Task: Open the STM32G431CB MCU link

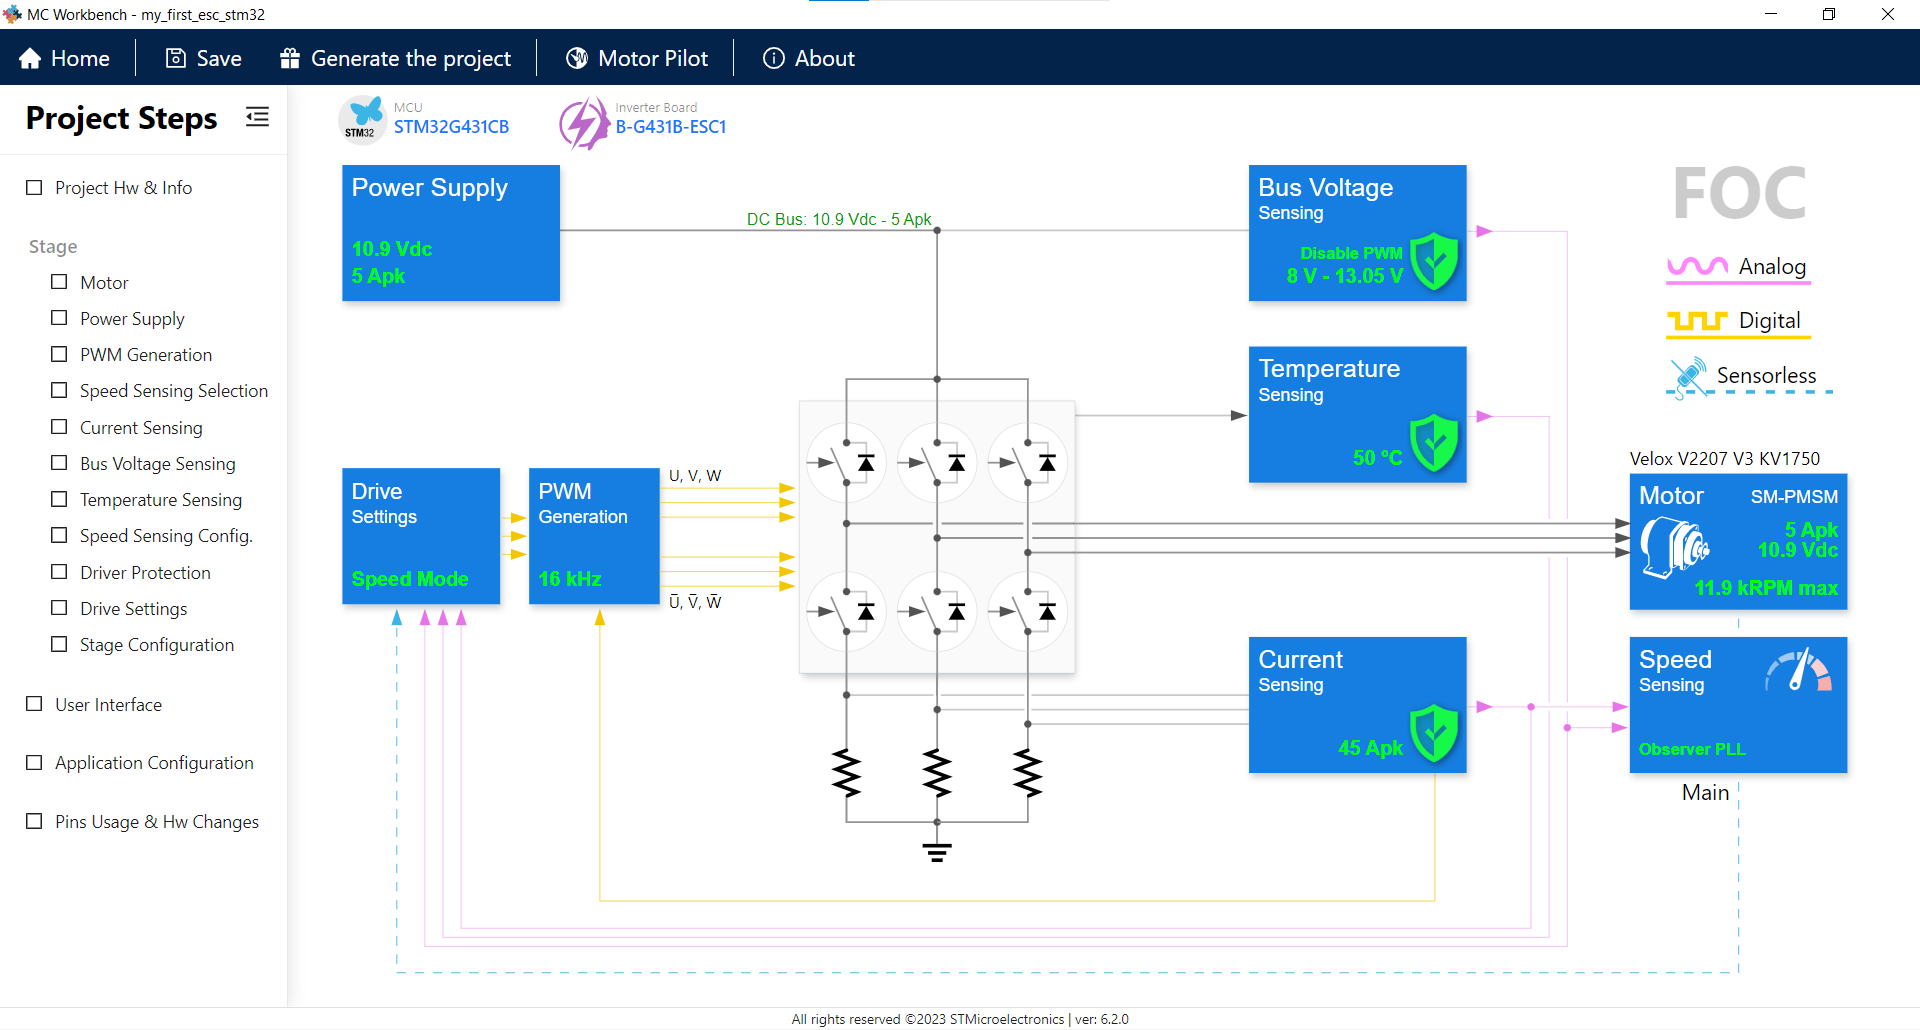Action: 451,127
